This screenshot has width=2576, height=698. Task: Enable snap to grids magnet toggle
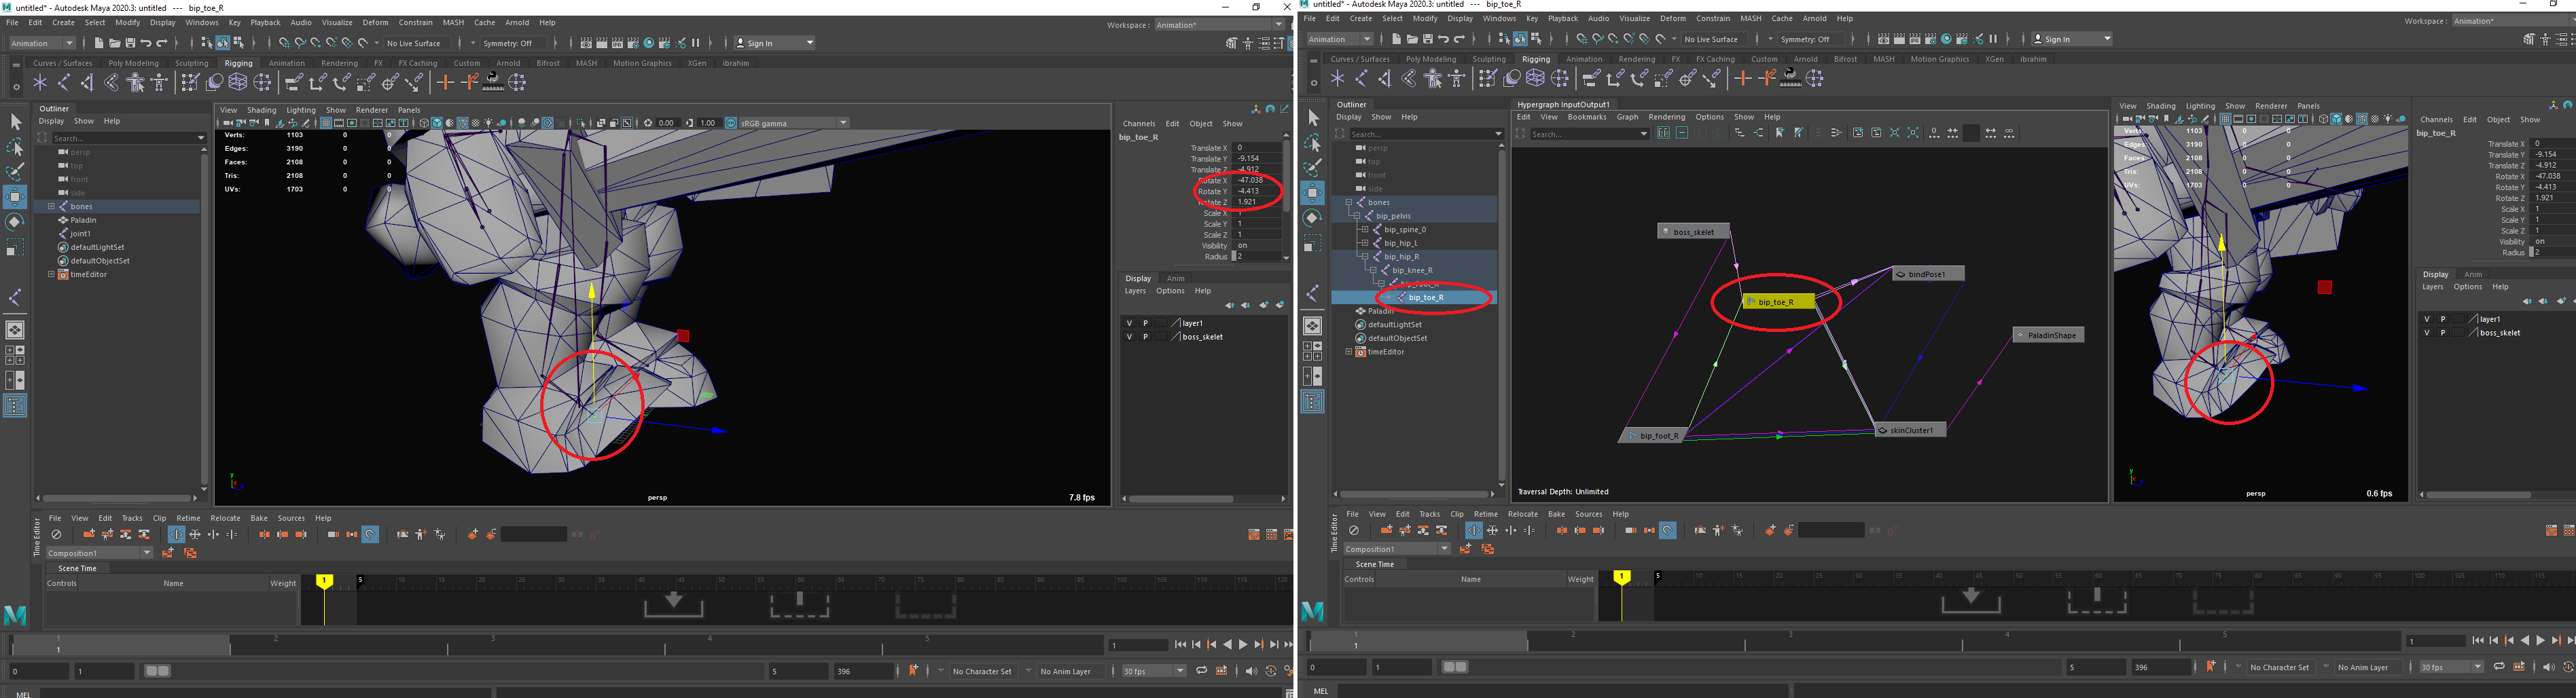click(x=285, y=42)
